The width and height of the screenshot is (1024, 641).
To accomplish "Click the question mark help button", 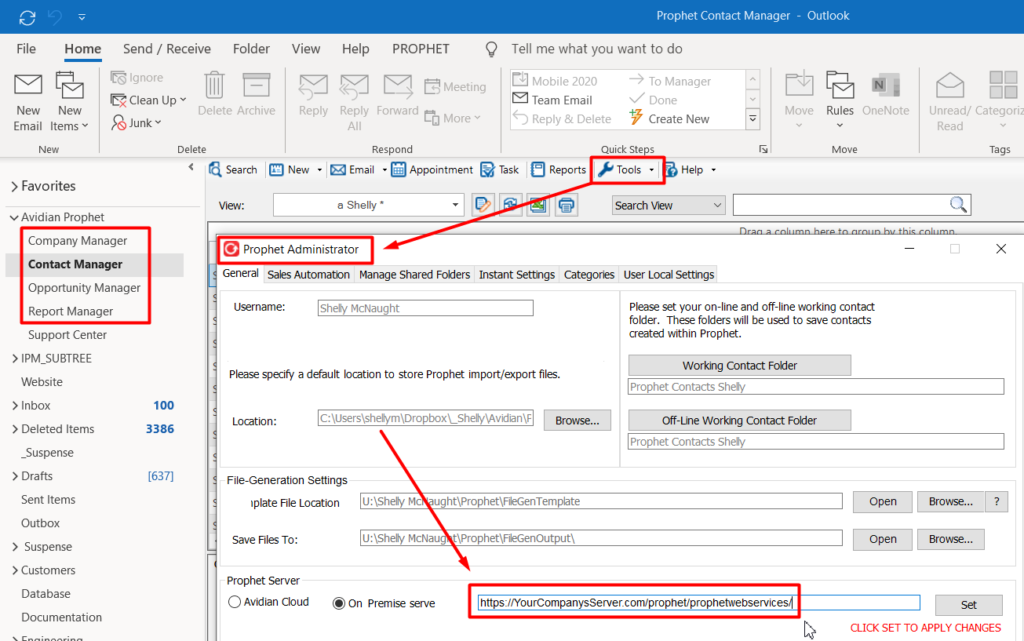I will (997, 501).
